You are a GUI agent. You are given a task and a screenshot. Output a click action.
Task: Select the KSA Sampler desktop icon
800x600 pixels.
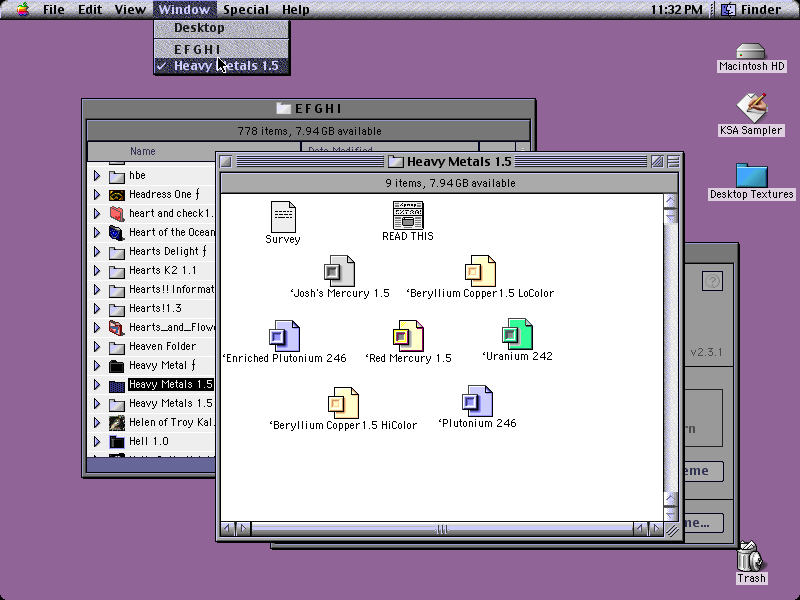coord(751,108)
